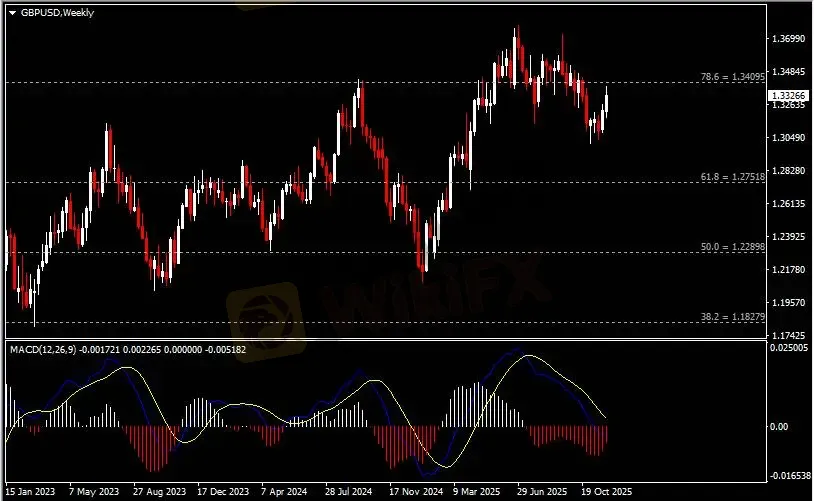Click the 9 Mar 2025 date label
Screen dimensions: 814x501
(x=476, y=492)
